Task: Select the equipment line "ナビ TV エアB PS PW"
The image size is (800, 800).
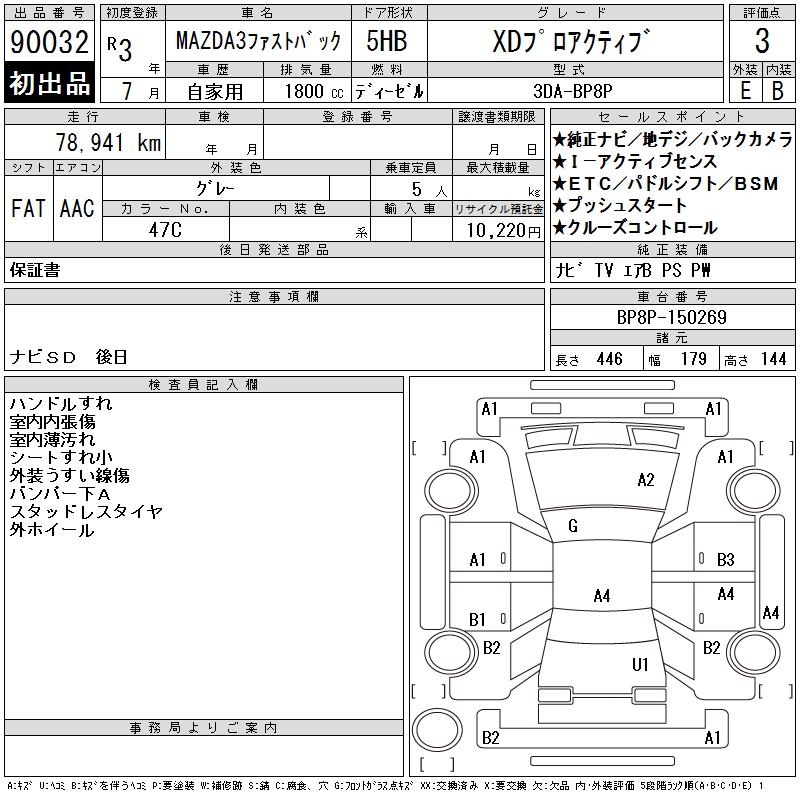Action: tap(633, 270)
